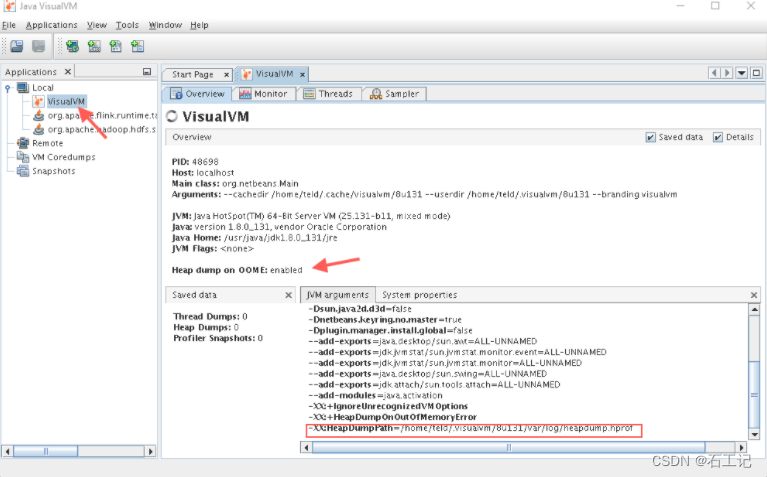This screenshot has width=767, height=477.
Task: Click the Heap dump on OOME text
Action: 237,270
